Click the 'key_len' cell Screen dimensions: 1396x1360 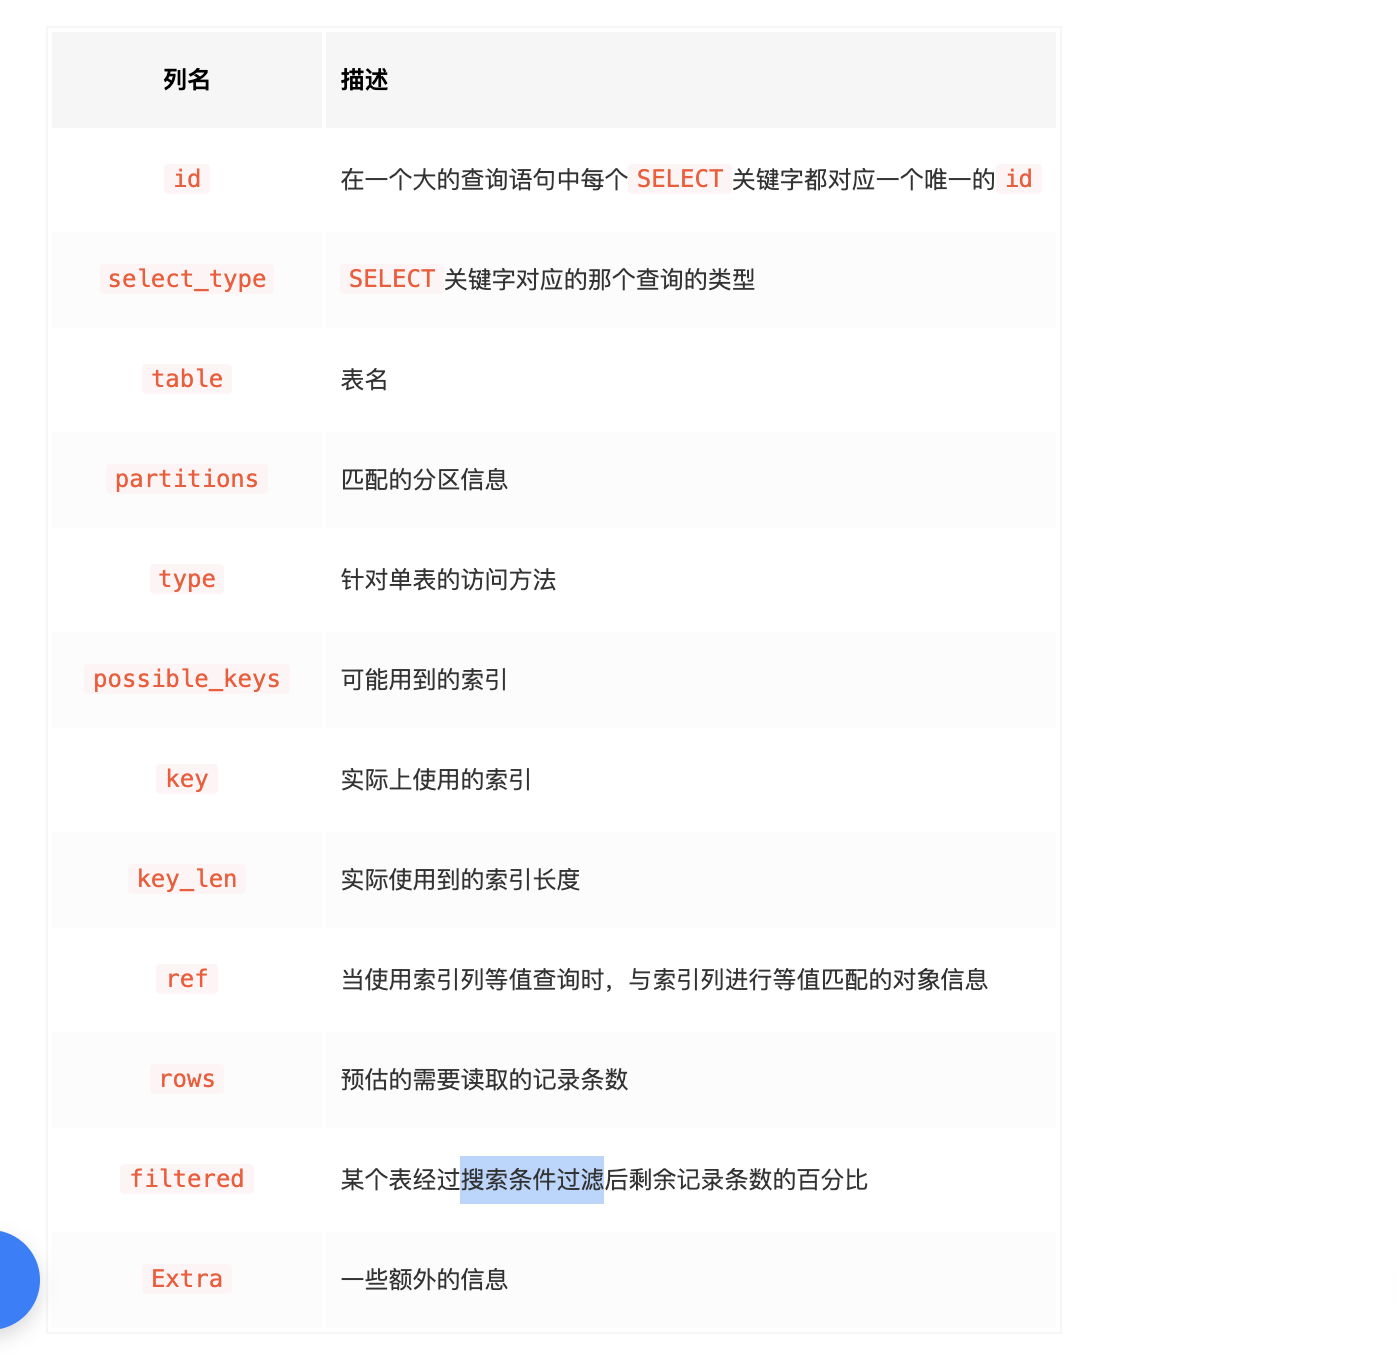point(187,879)
